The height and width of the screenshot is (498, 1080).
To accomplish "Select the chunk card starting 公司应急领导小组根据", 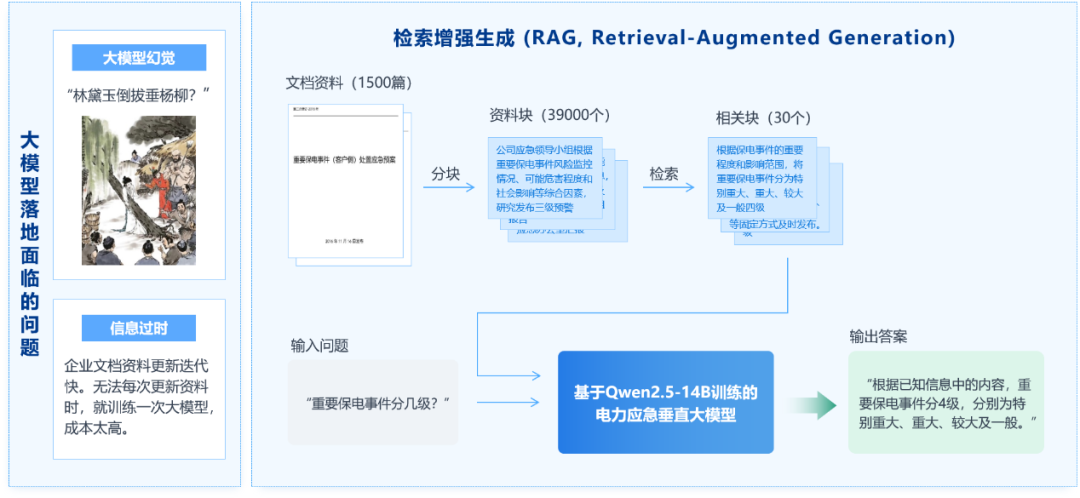I will coord(547,178).
